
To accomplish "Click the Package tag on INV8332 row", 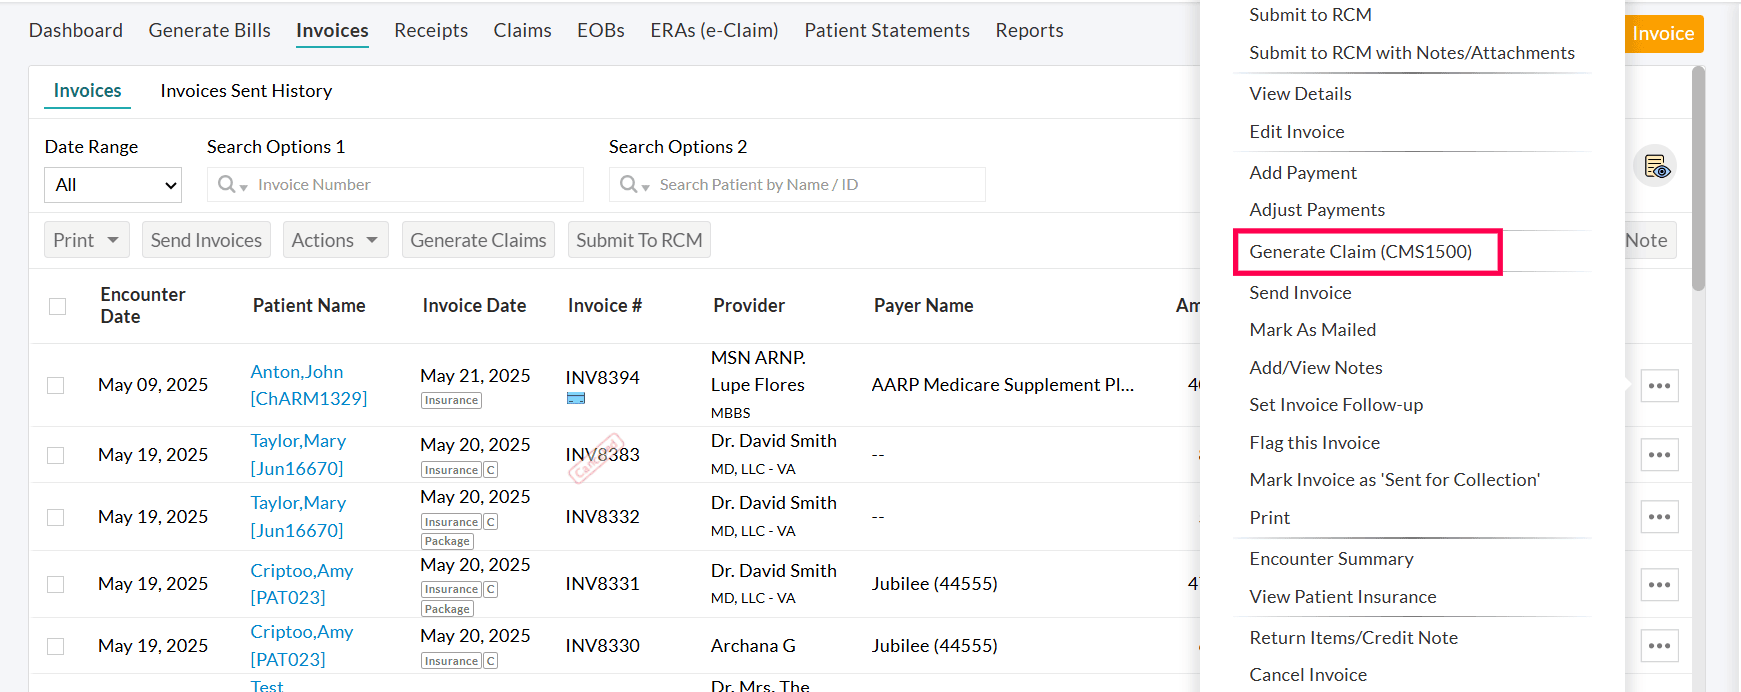I will (447, 541).
